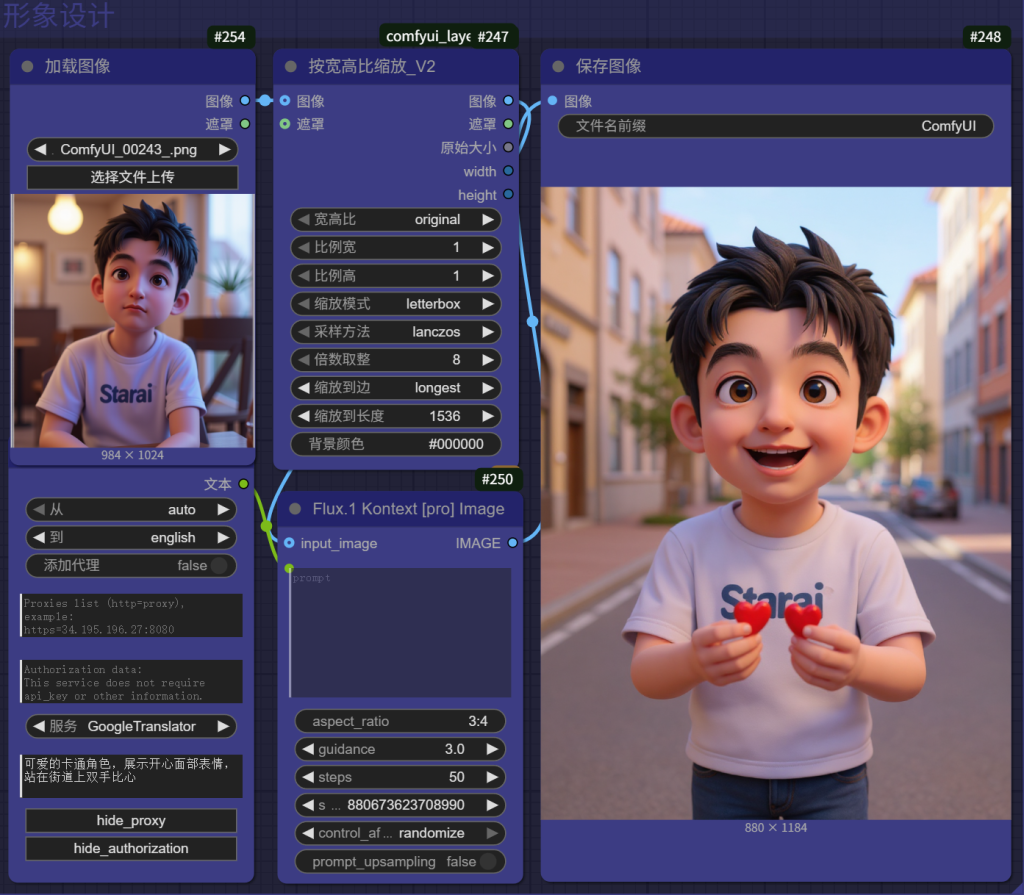Click the width output port
The height and width of the screenshot is (895, 1024).
click(x=508, y=171)
